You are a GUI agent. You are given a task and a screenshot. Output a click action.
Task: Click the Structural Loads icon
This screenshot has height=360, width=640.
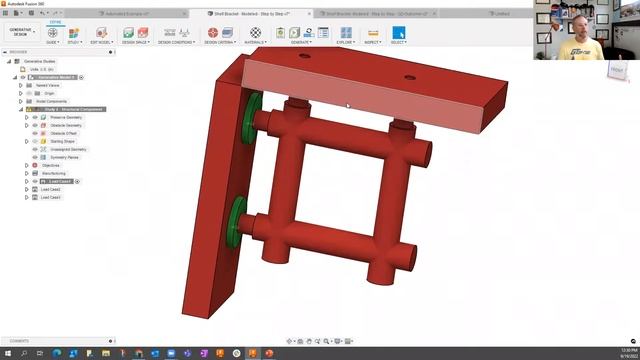click(184, 32)
